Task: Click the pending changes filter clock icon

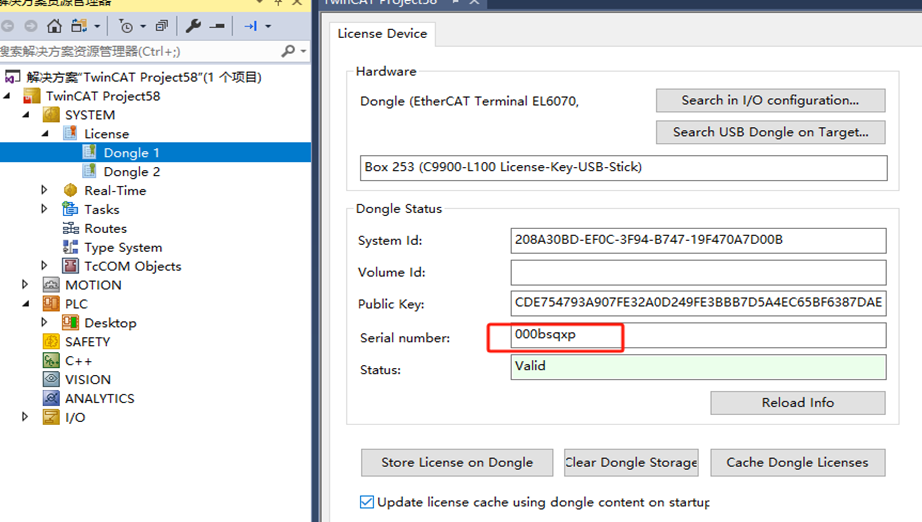Action: (126, 26)
